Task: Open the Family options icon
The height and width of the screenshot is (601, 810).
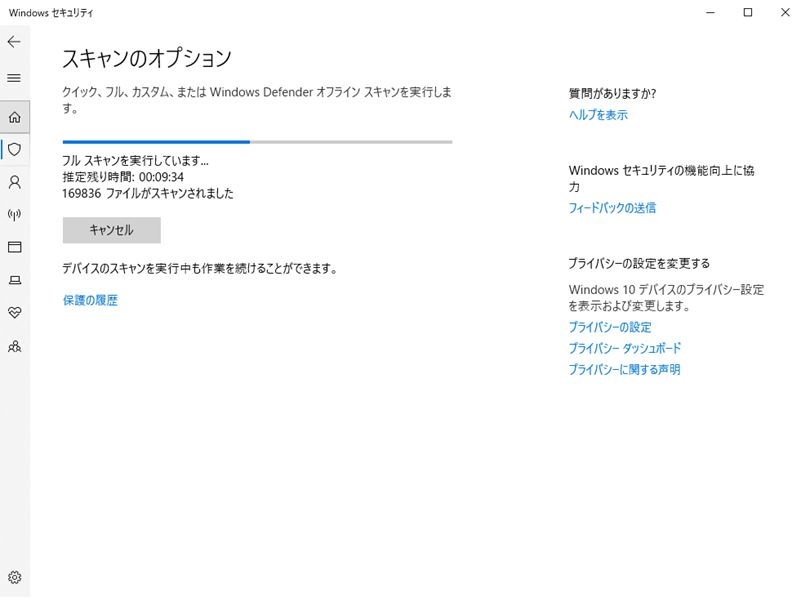Action: [x=14, y=346]
